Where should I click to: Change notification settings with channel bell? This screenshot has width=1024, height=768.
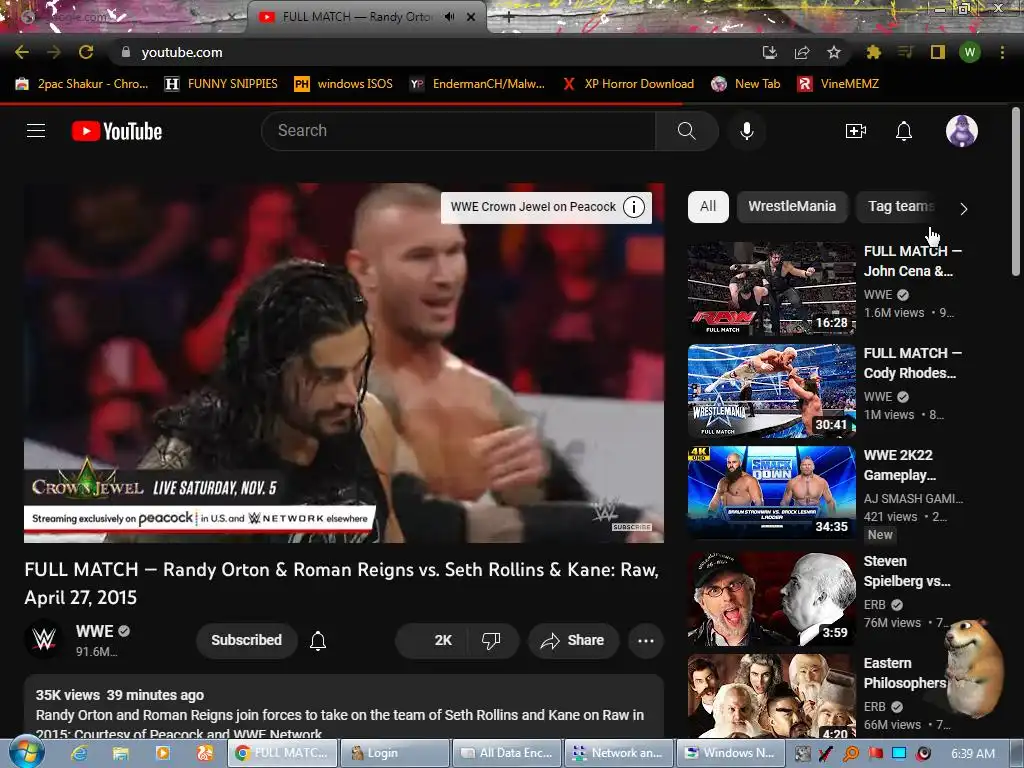[x=318, y=641]
